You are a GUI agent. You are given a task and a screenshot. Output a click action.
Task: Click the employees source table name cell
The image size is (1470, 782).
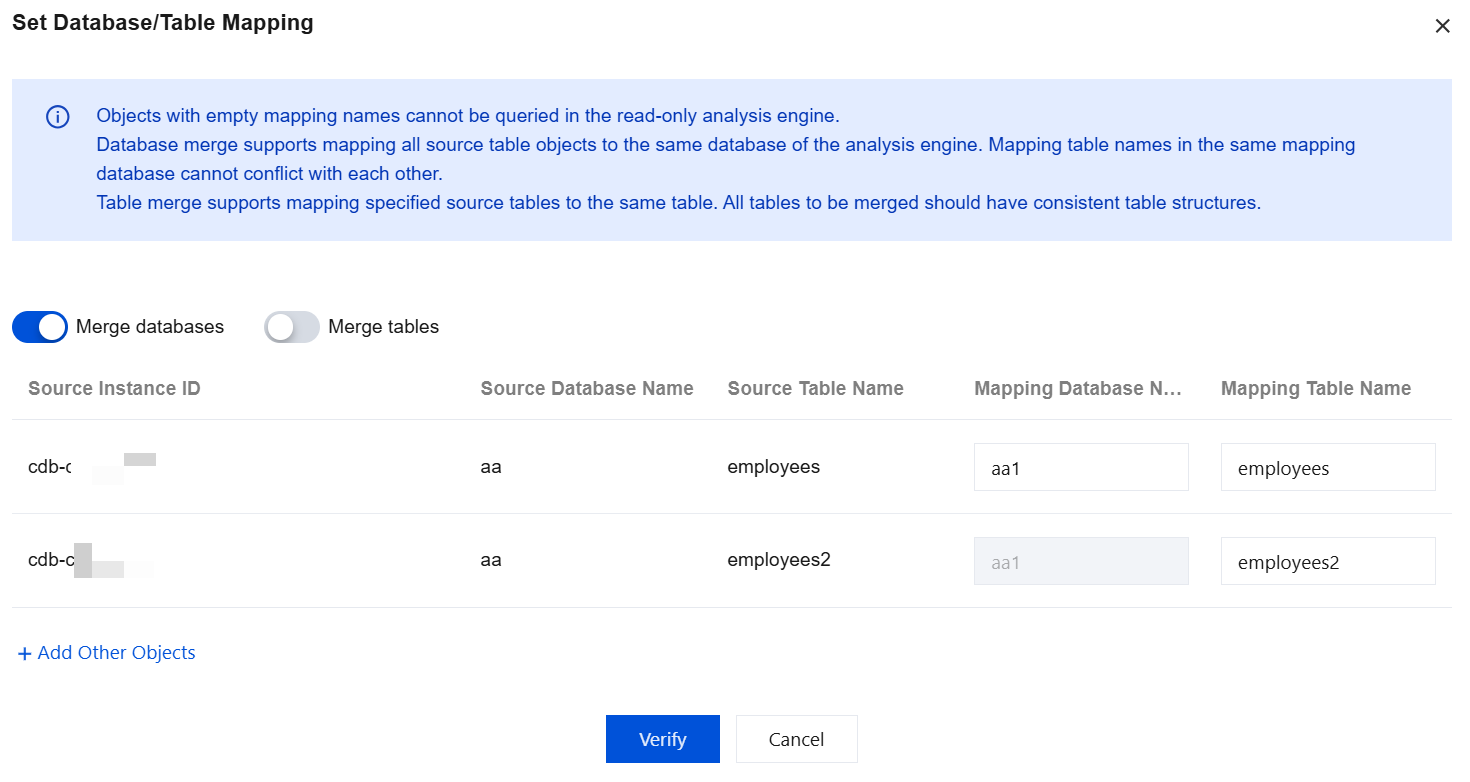(773, 467)
